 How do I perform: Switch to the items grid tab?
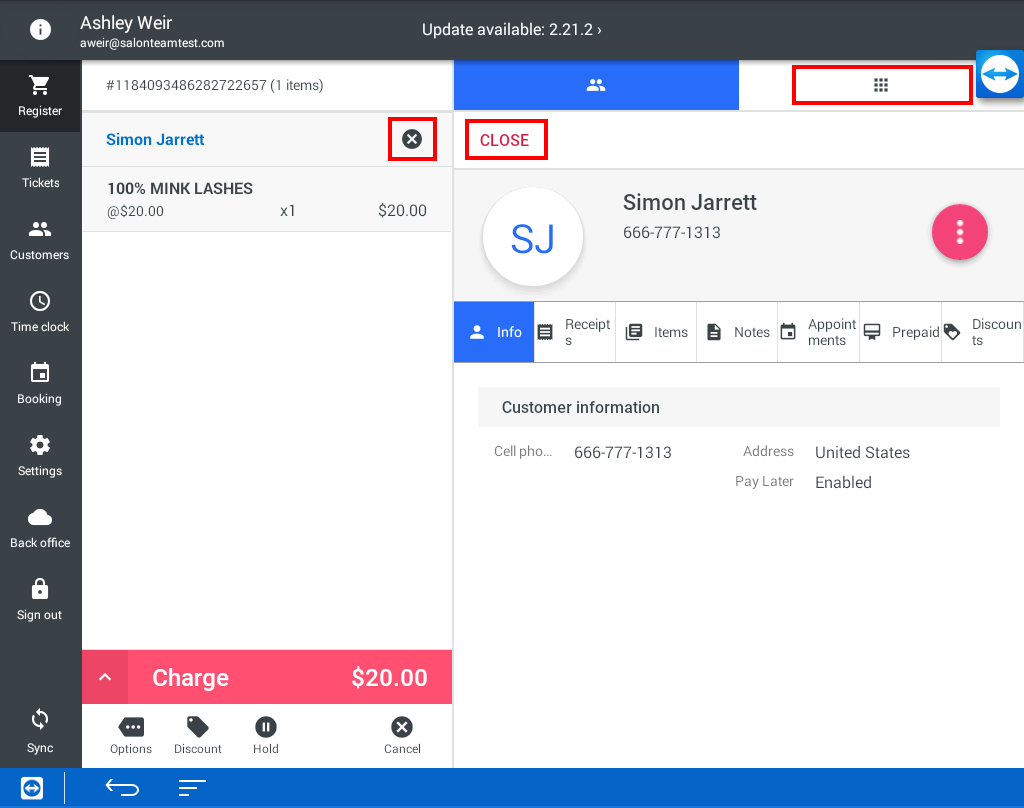pyautogui.click(x=881, y=86)
